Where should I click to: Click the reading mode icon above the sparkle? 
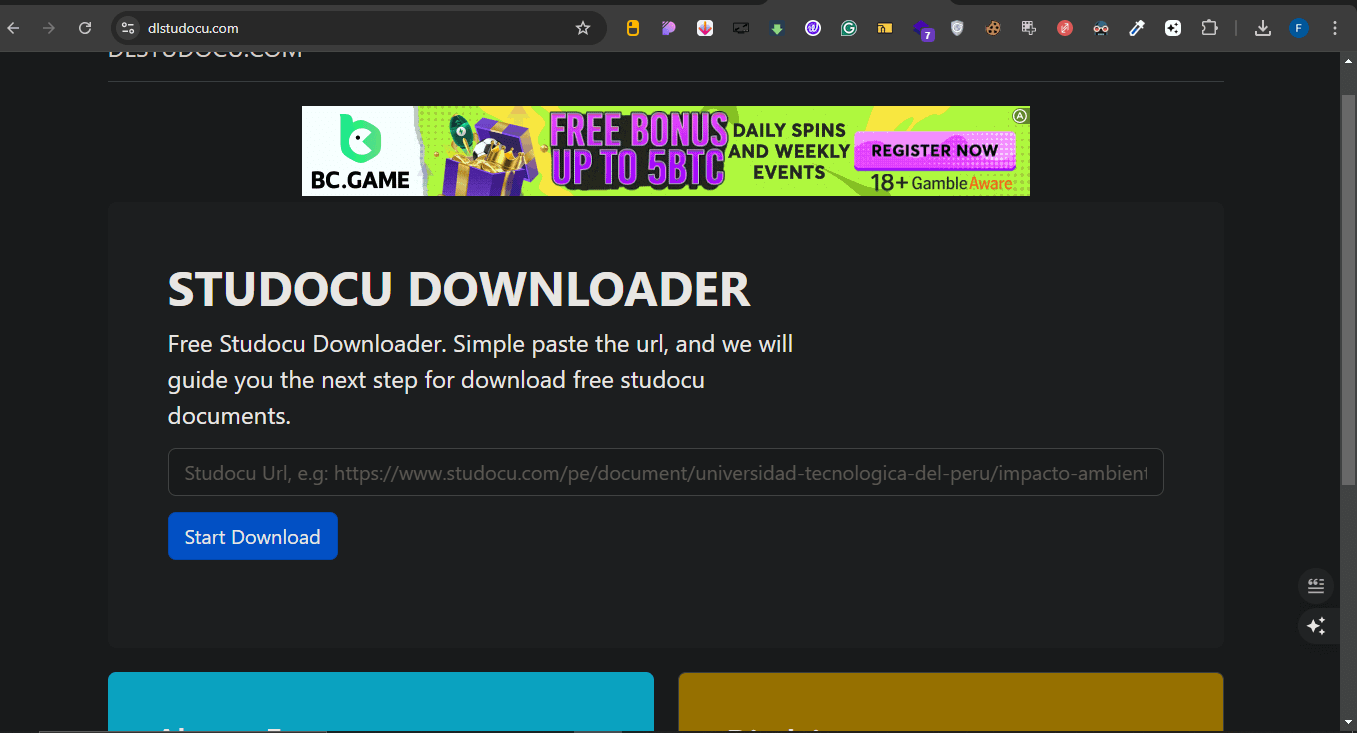(1316, 585)
